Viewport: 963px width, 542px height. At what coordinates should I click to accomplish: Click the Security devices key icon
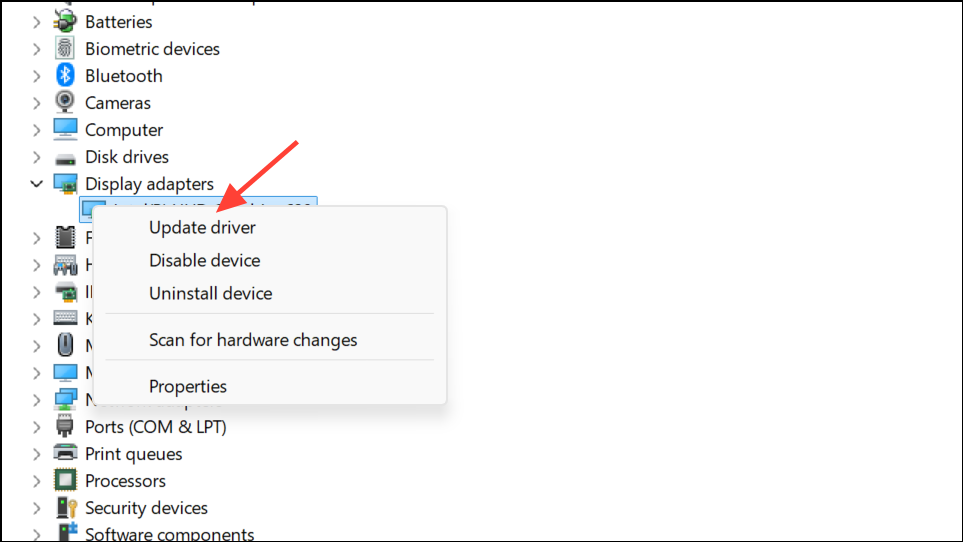66,508
